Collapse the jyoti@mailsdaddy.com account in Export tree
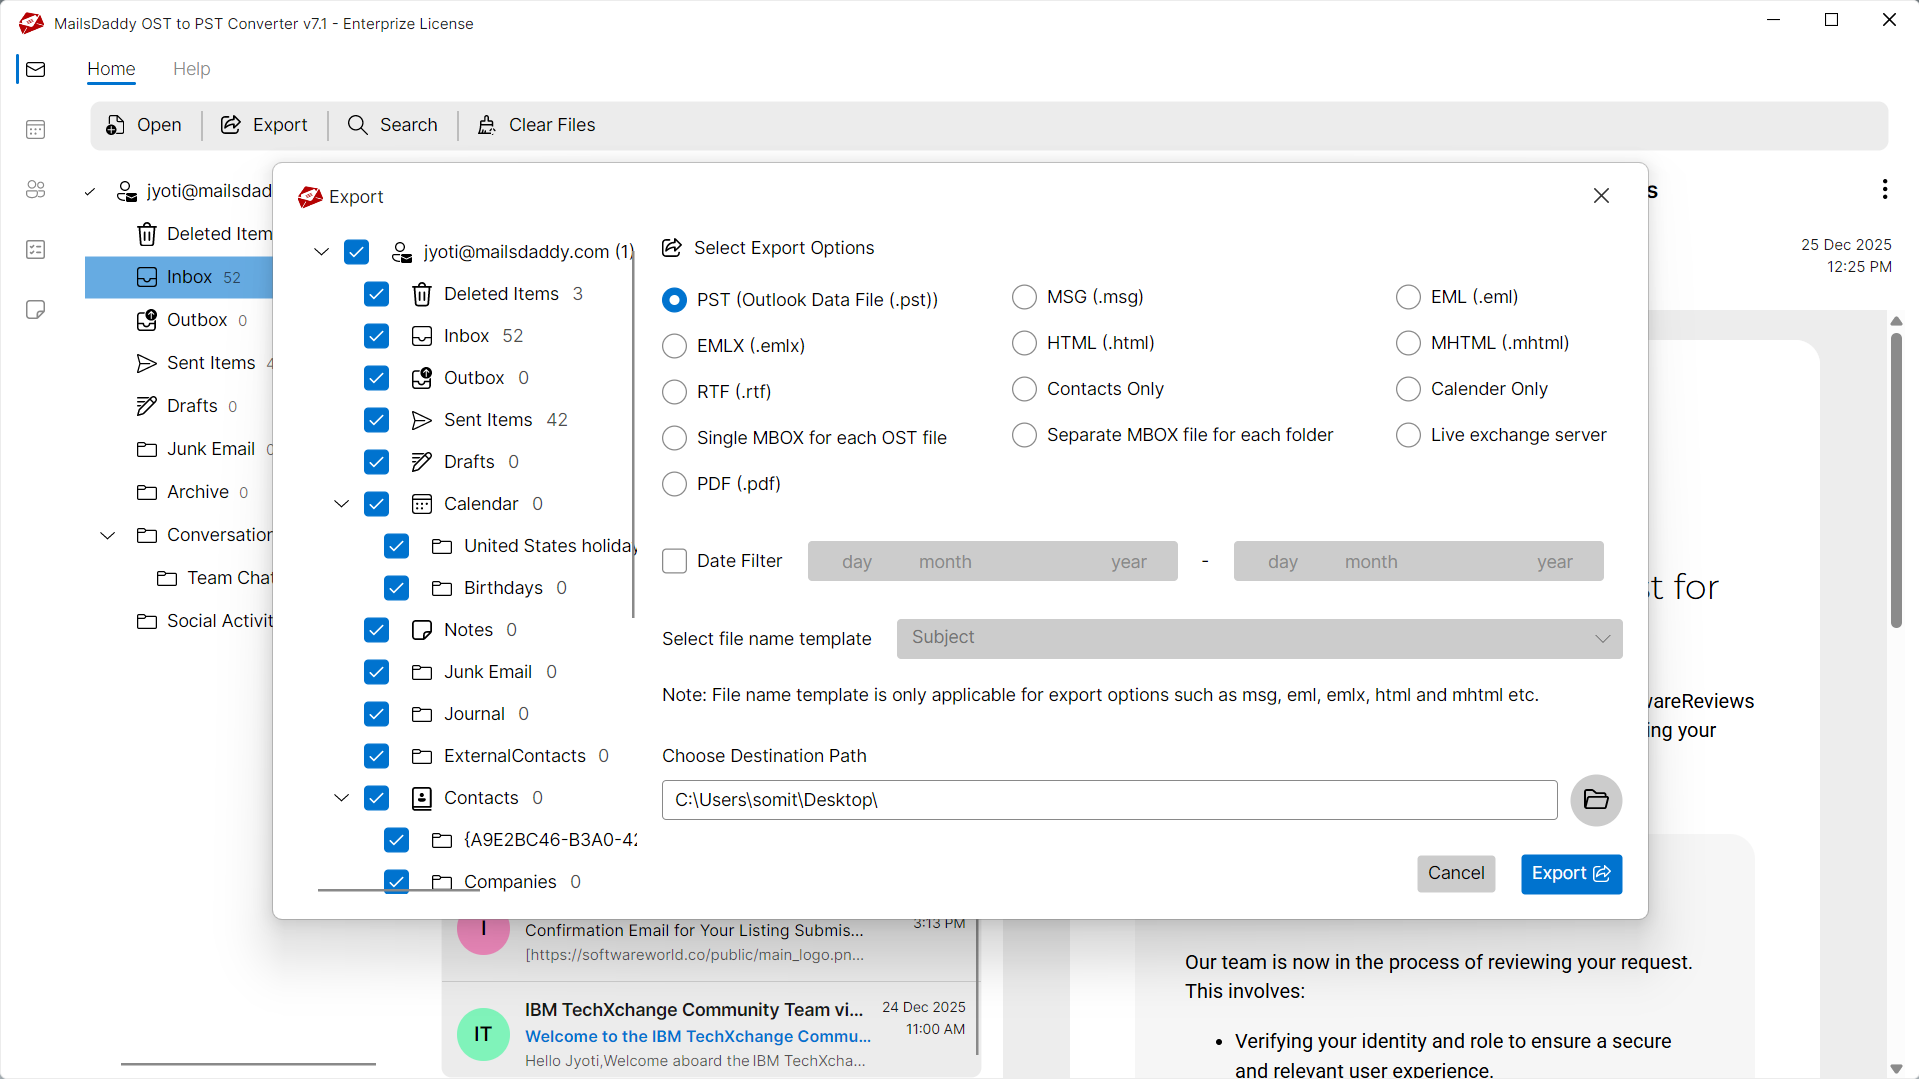The width and height of the screenshot is (1919, 1079). [x=321, y=252]
